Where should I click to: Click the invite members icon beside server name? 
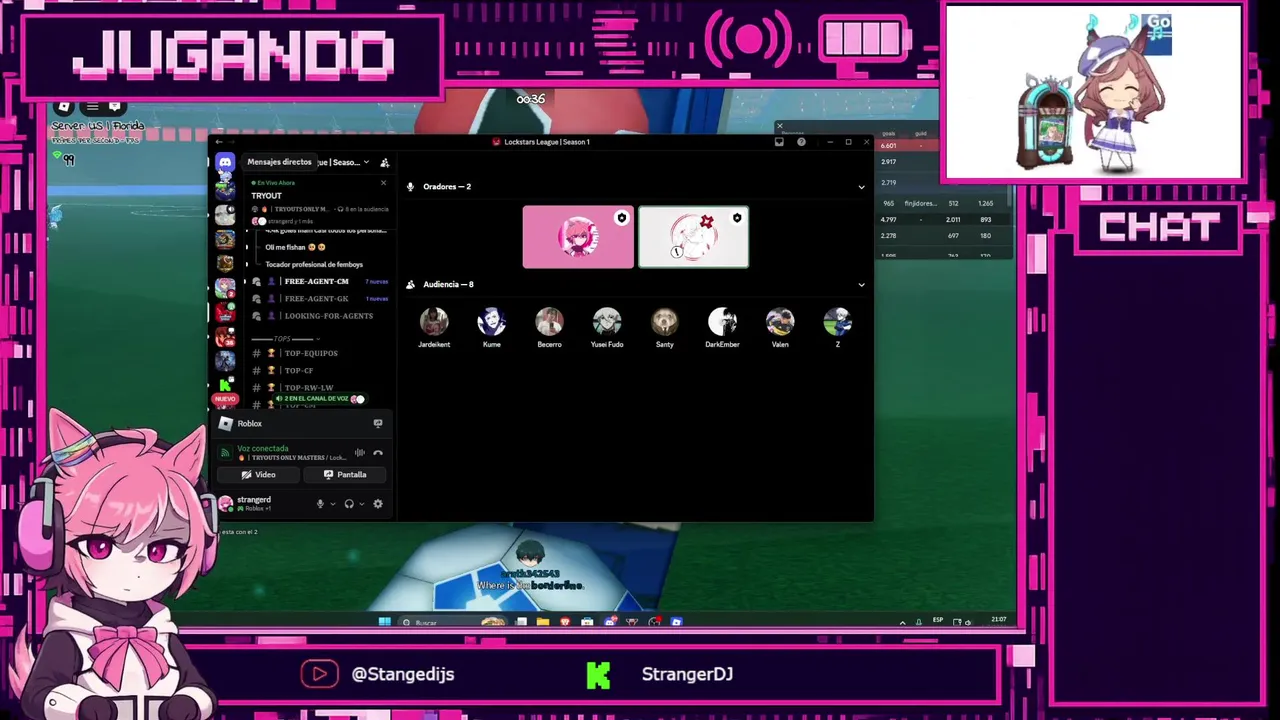(x=385, y=162)
